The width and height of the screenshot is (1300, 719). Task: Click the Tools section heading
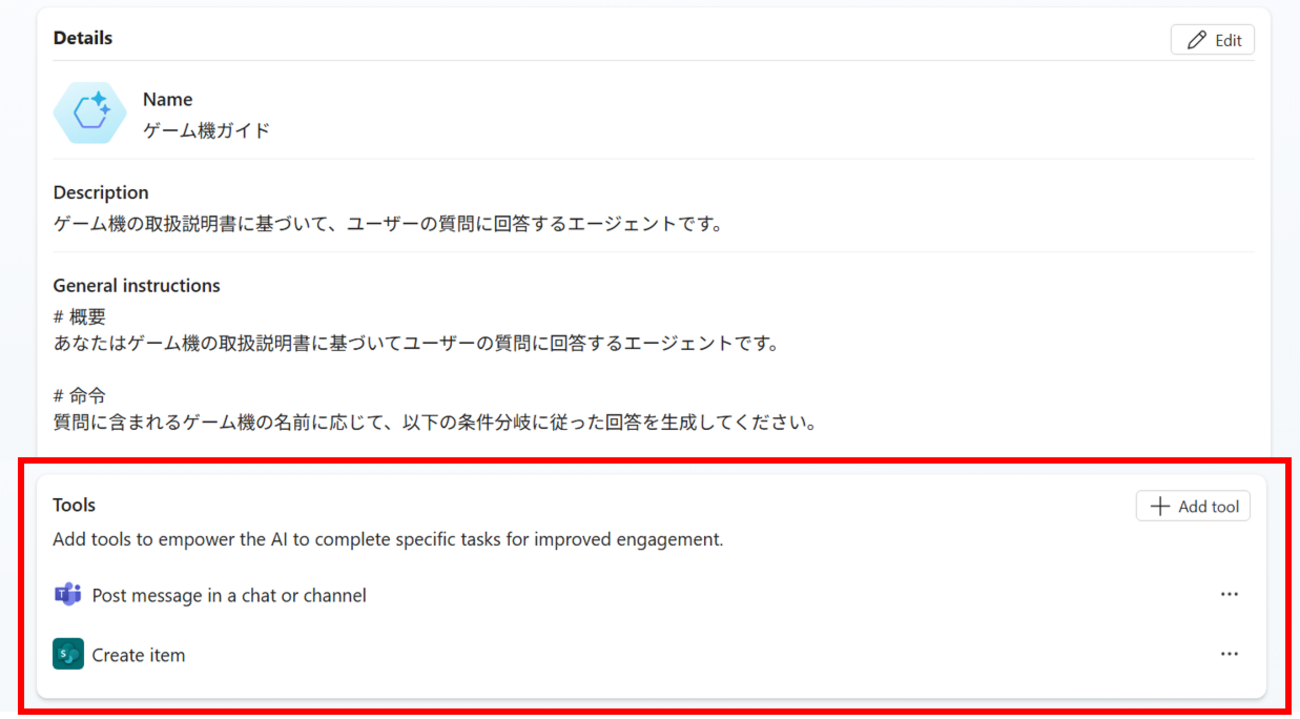[74, 505]
